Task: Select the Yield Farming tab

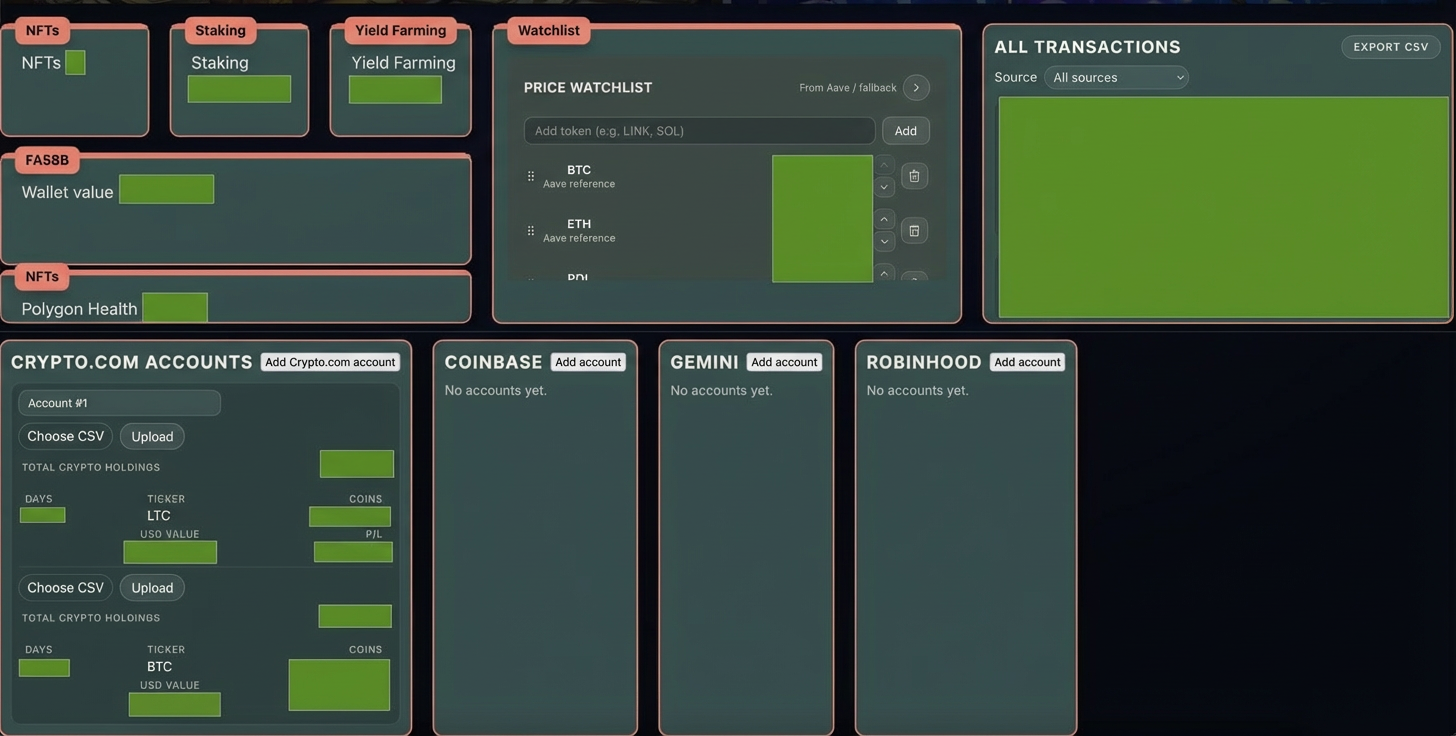Action: [x=400, y=31]
